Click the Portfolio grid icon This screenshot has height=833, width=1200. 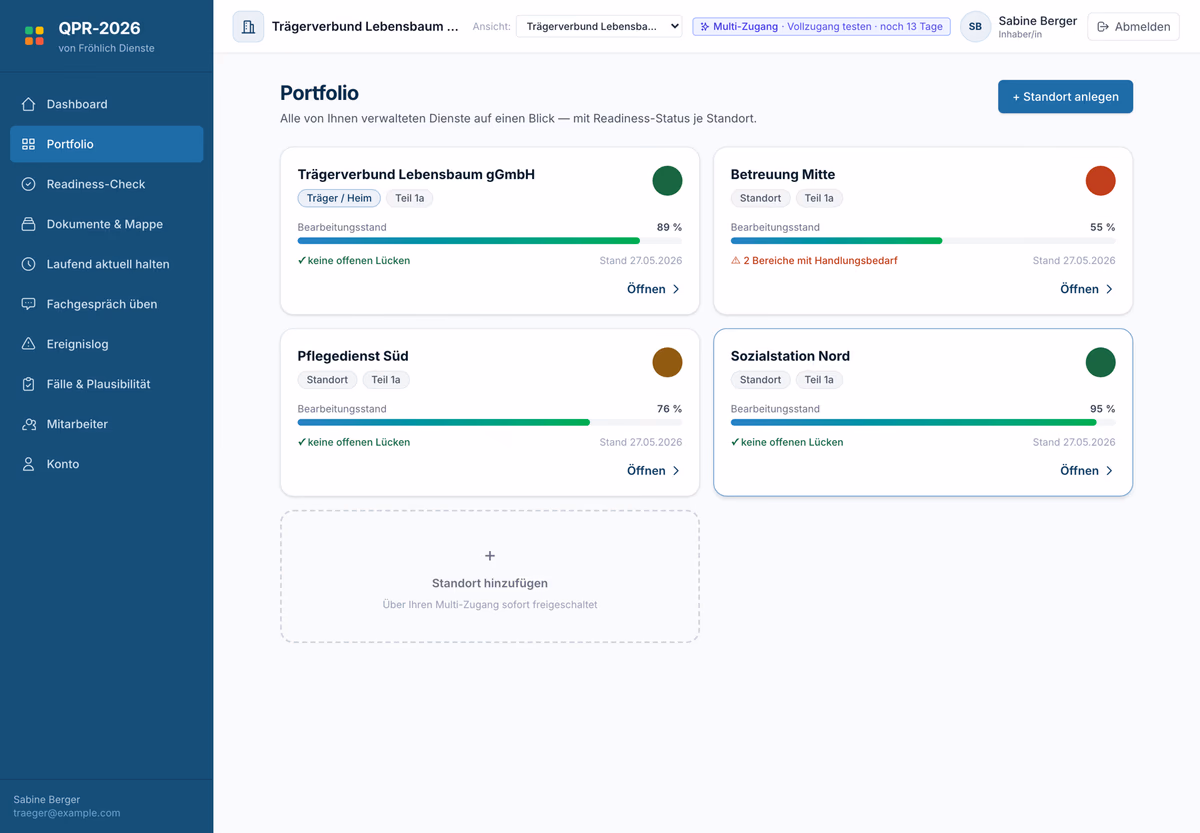click(x=28, y=144)
